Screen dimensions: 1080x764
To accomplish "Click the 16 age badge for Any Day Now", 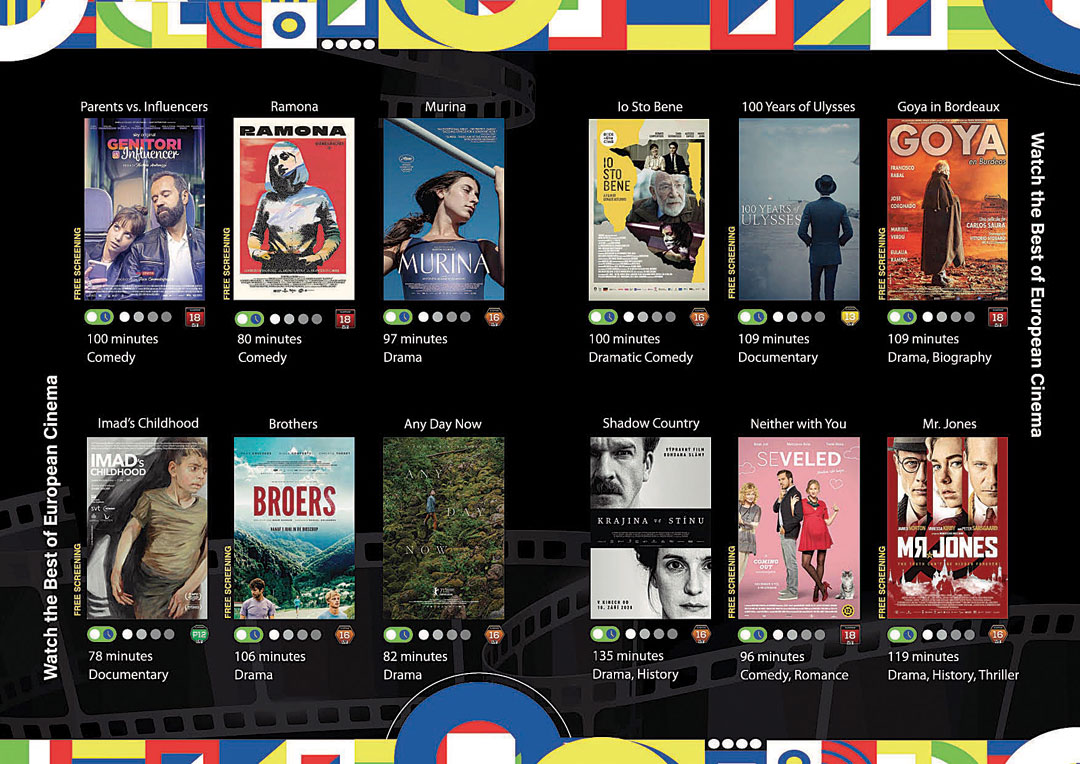I will 494,634.
